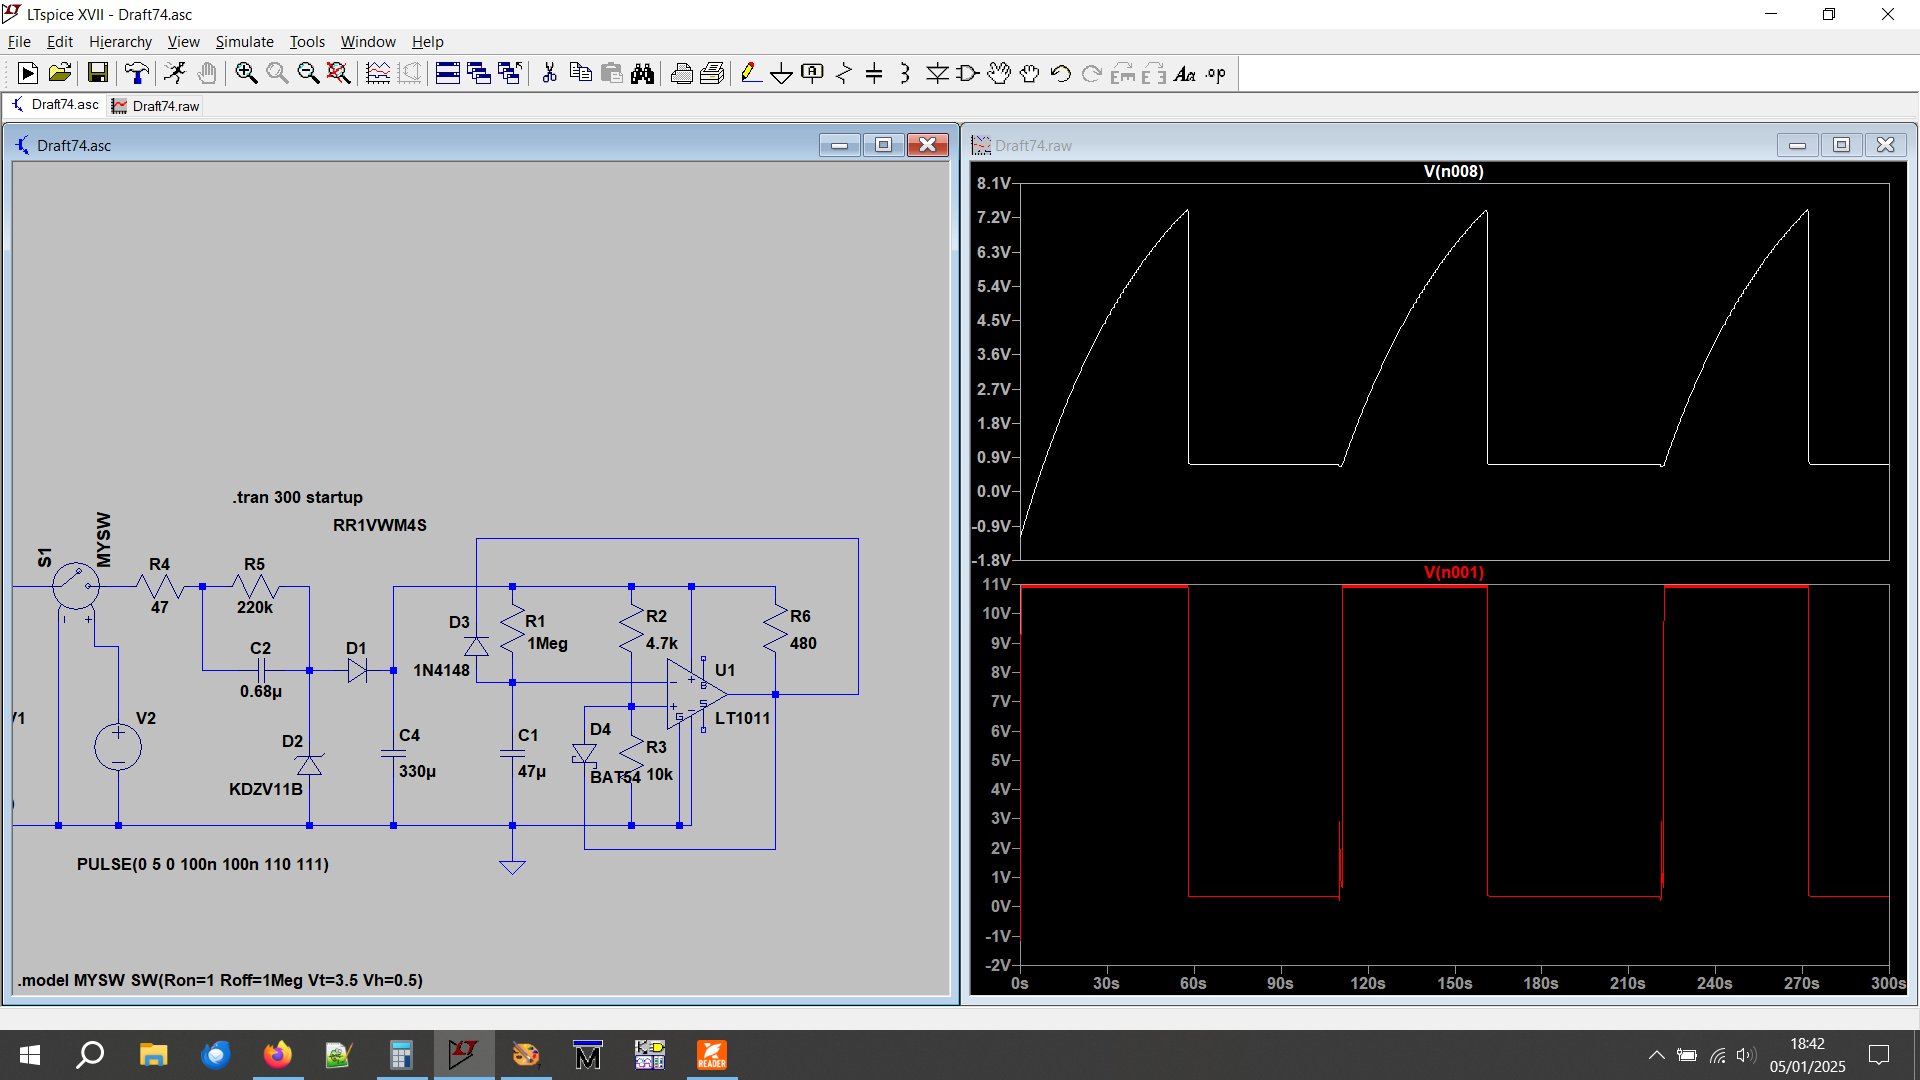Select the Capacitor component tool
The image size is (1920, 1080).
coord(874,73)
